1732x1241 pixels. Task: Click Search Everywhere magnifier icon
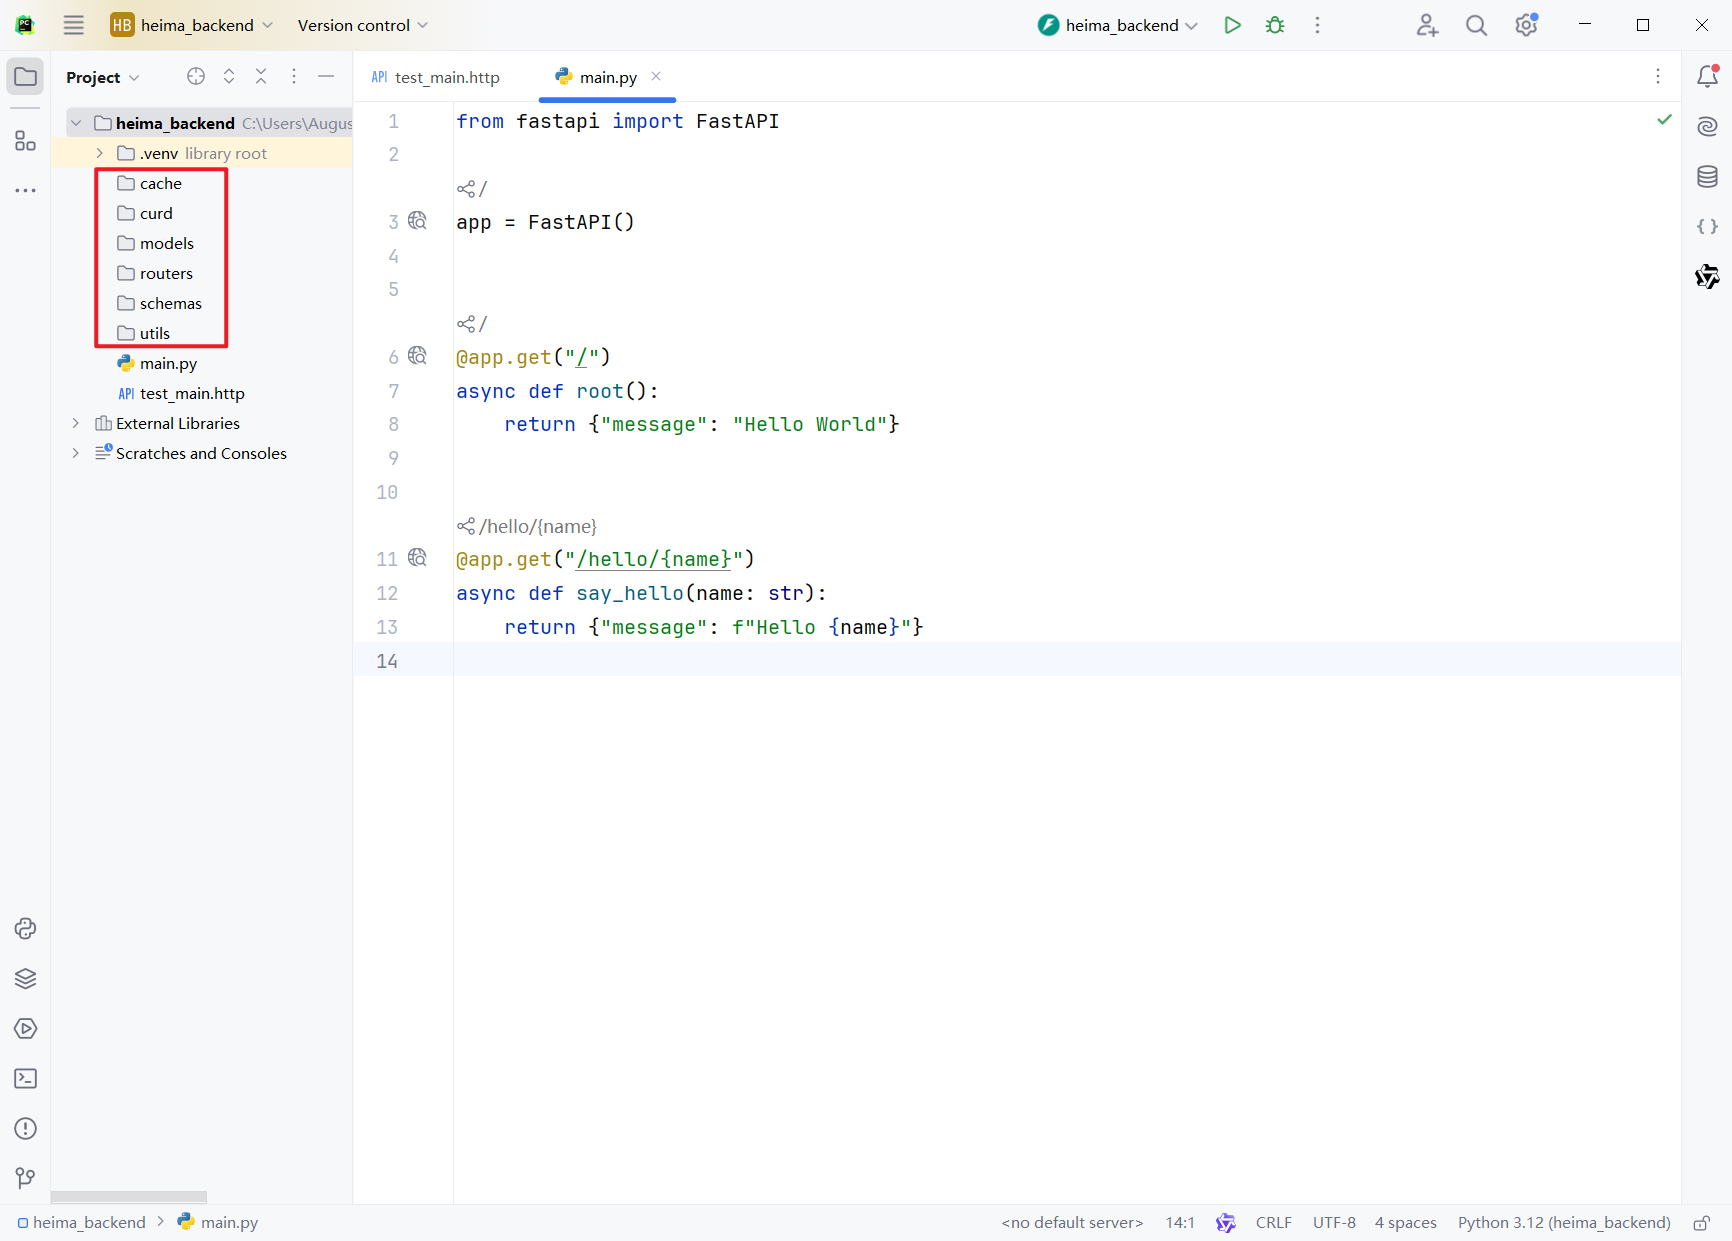click(1476, 25)
